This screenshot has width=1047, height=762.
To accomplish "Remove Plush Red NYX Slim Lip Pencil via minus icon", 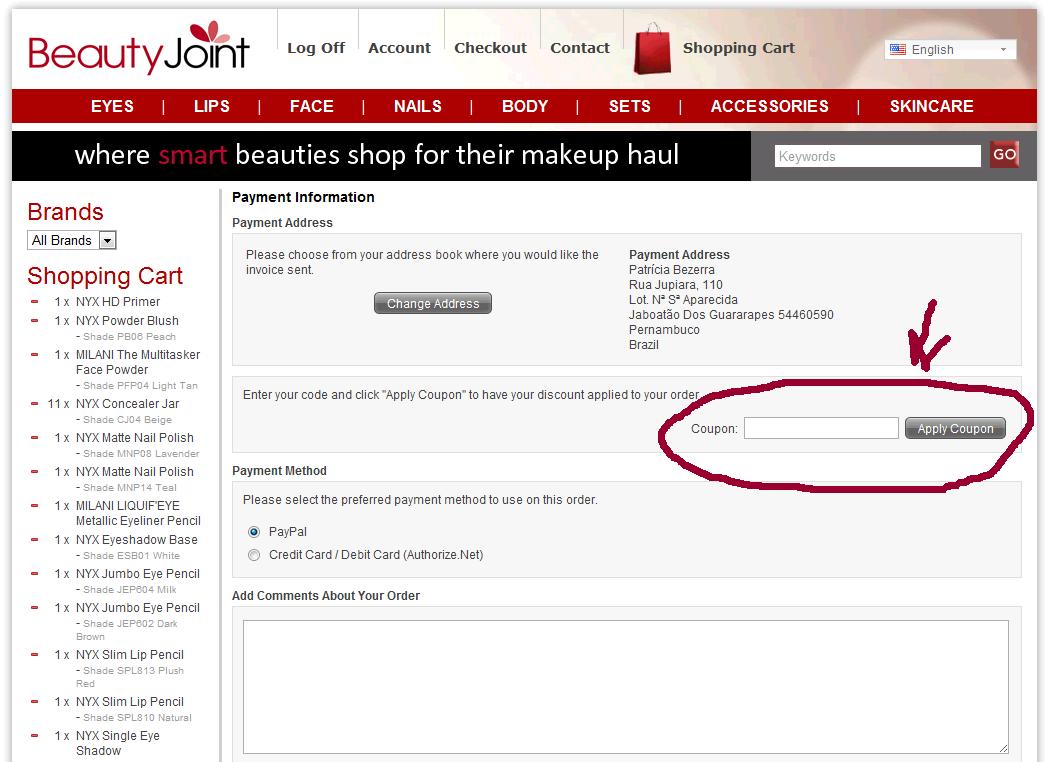I will pos(35,654).
